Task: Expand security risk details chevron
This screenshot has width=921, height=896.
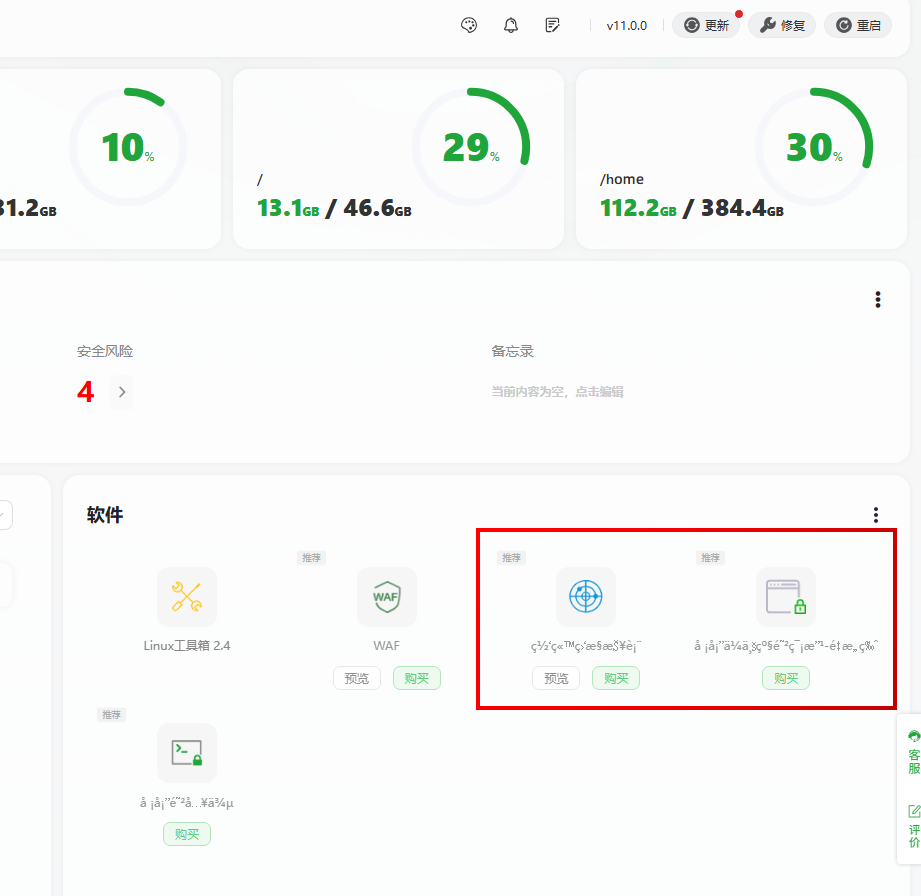Action: (x=122, y=392)
